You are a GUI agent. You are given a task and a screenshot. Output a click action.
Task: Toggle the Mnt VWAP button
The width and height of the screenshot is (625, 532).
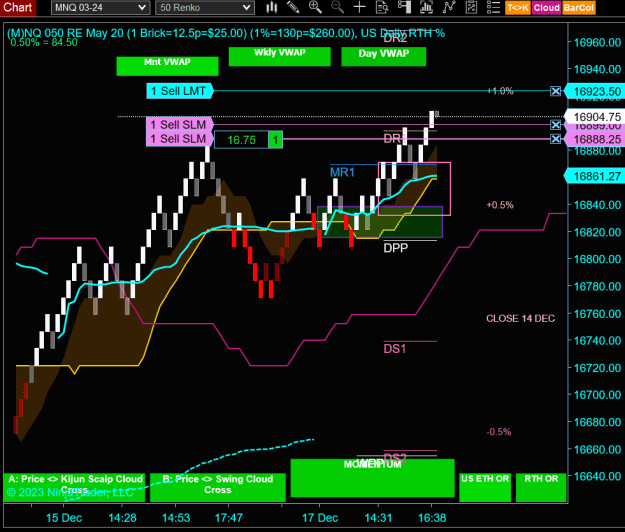pos(167,66)
